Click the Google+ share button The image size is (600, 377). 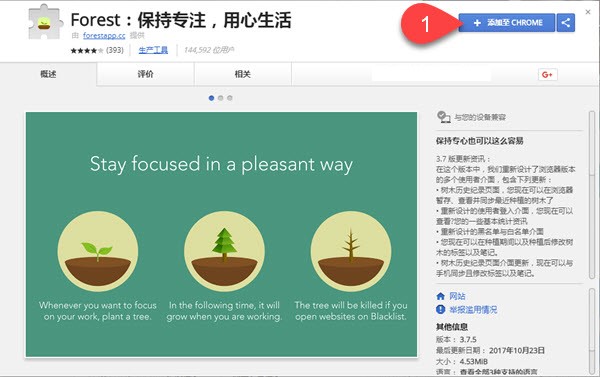pos(547,75)
